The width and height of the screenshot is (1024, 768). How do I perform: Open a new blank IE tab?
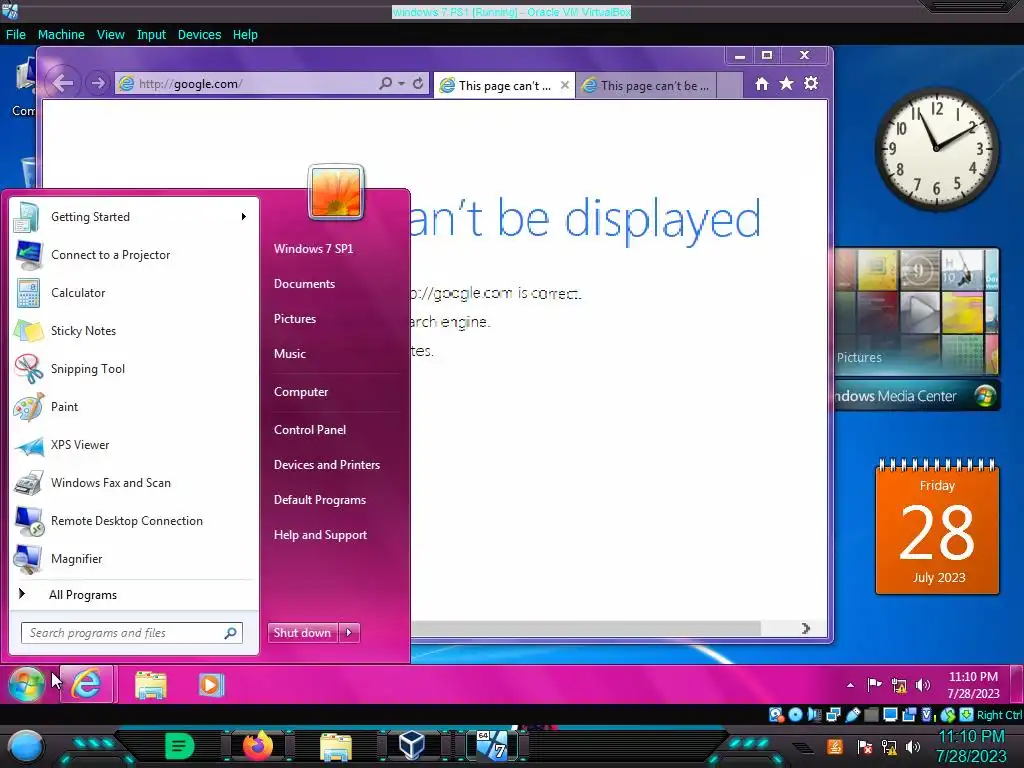729,86
